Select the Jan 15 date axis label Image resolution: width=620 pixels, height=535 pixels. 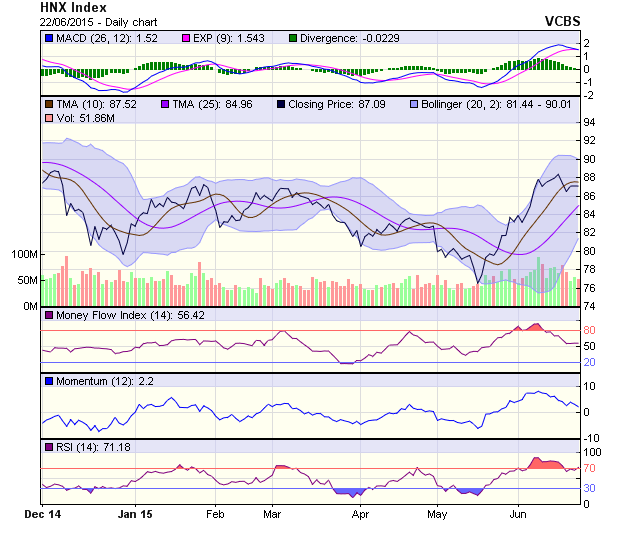(134, 514)
